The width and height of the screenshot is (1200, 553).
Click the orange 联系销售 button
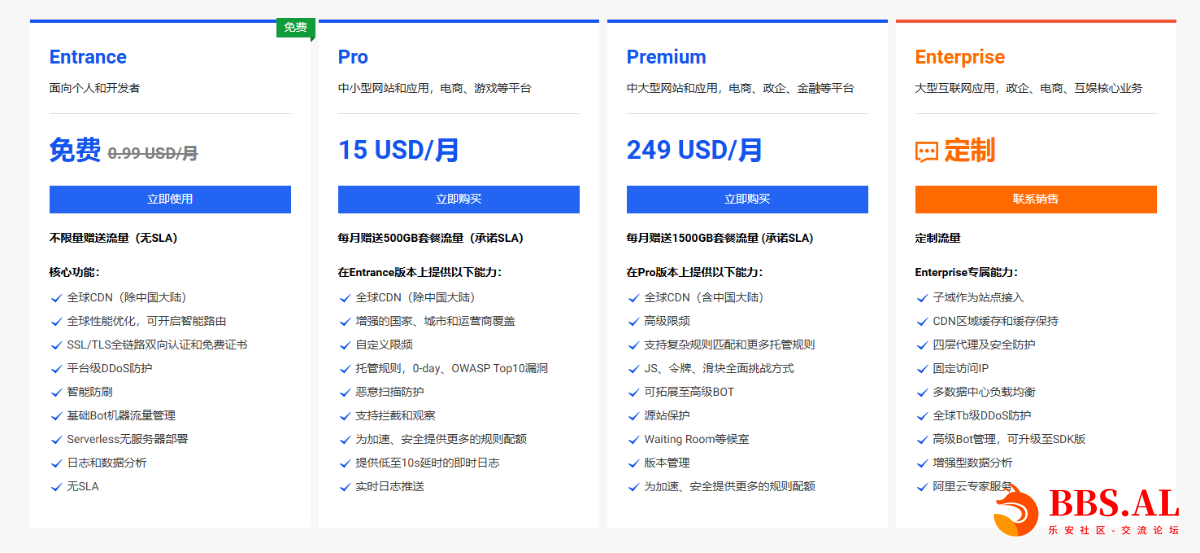pyautogui.click(x=1036, y=199)
